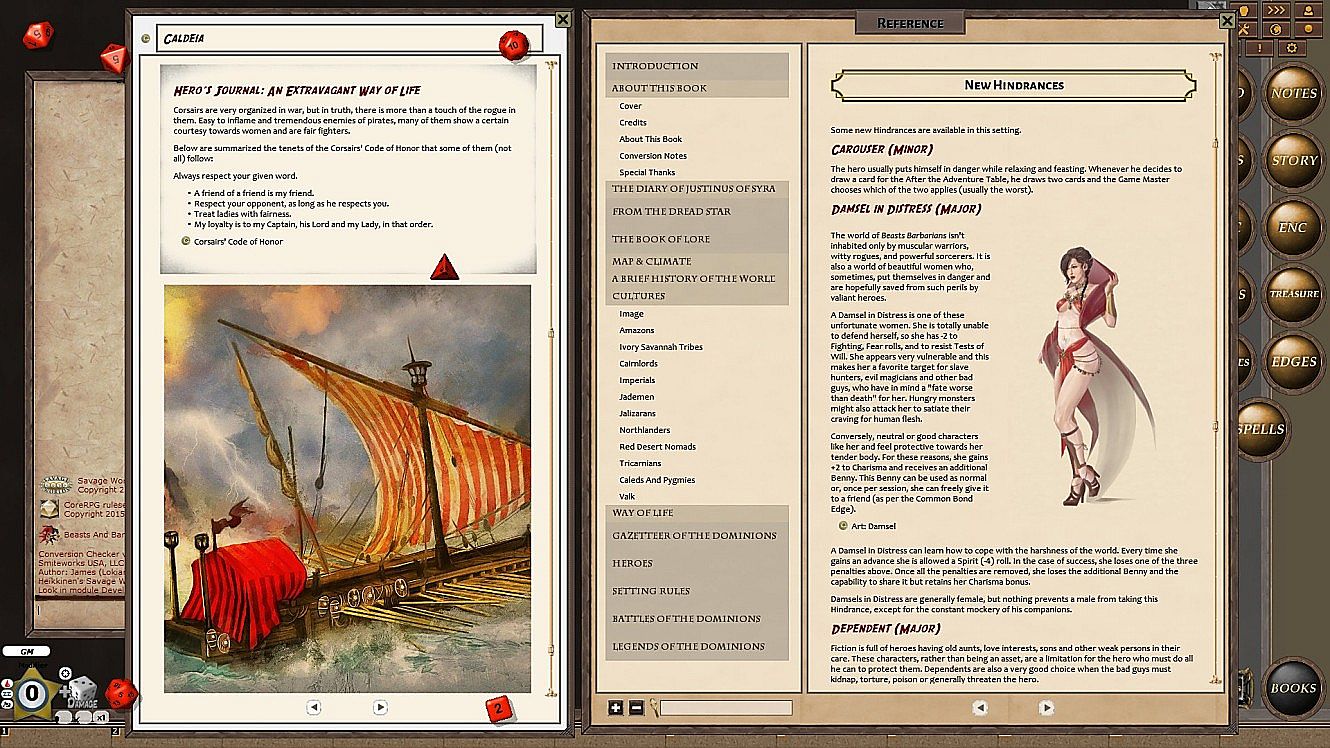Screen dimensions: 1330x748
Task: Open the Caleds And Pygmies entry
Action: click(657, 480)
